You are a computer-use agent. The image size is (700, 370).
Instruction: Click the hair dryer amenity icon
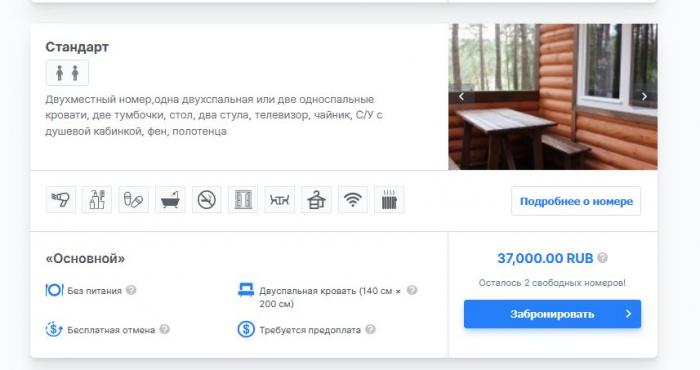point(60,200)
